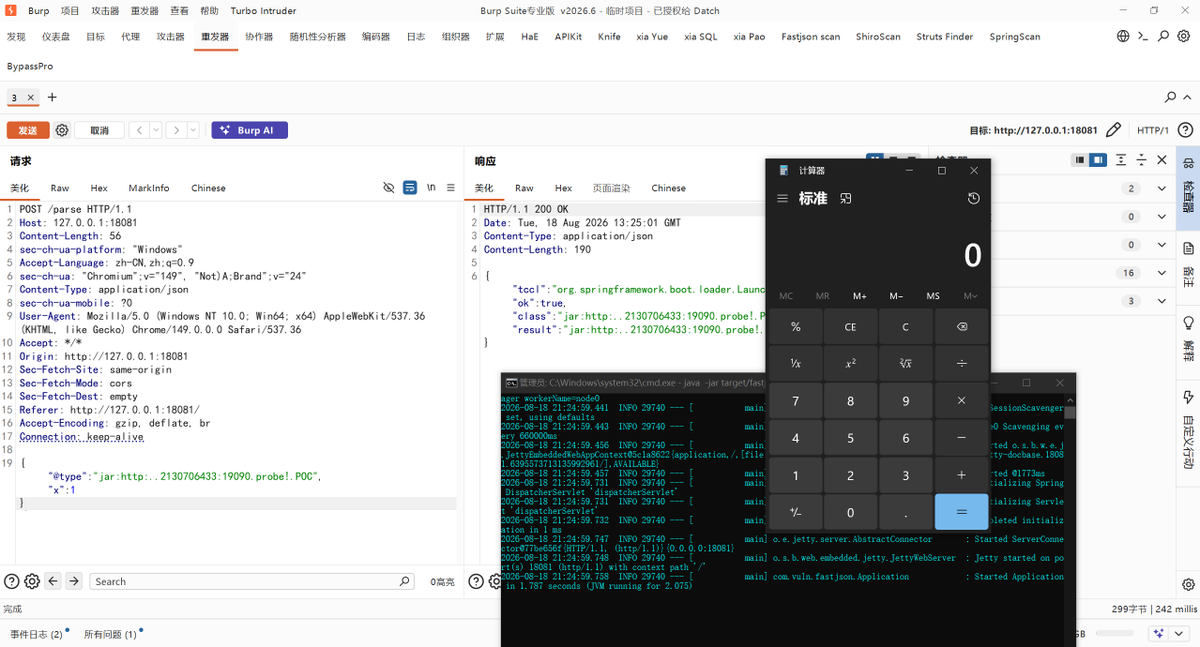The width and height of the screenshot is (1200, 647).
Task: Click the Calculator backspace key
Action: [961, 327]
